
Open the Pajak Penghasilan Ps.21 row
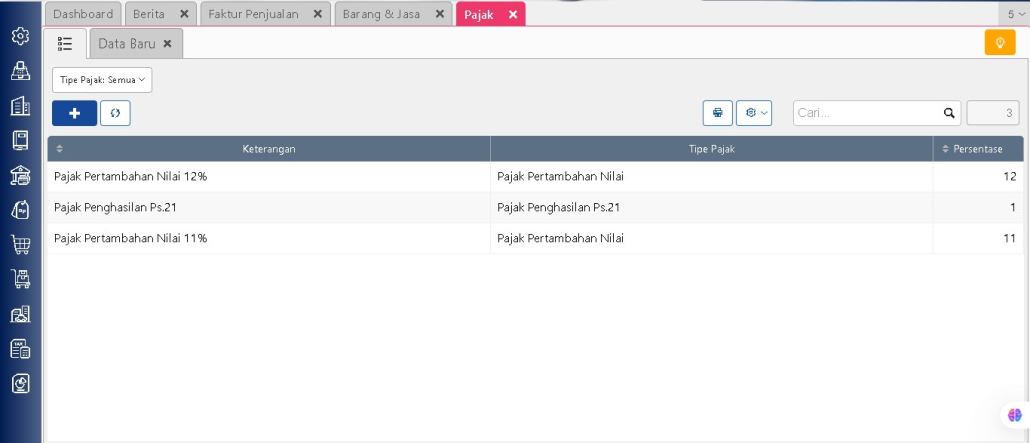[x=268, y=208]
